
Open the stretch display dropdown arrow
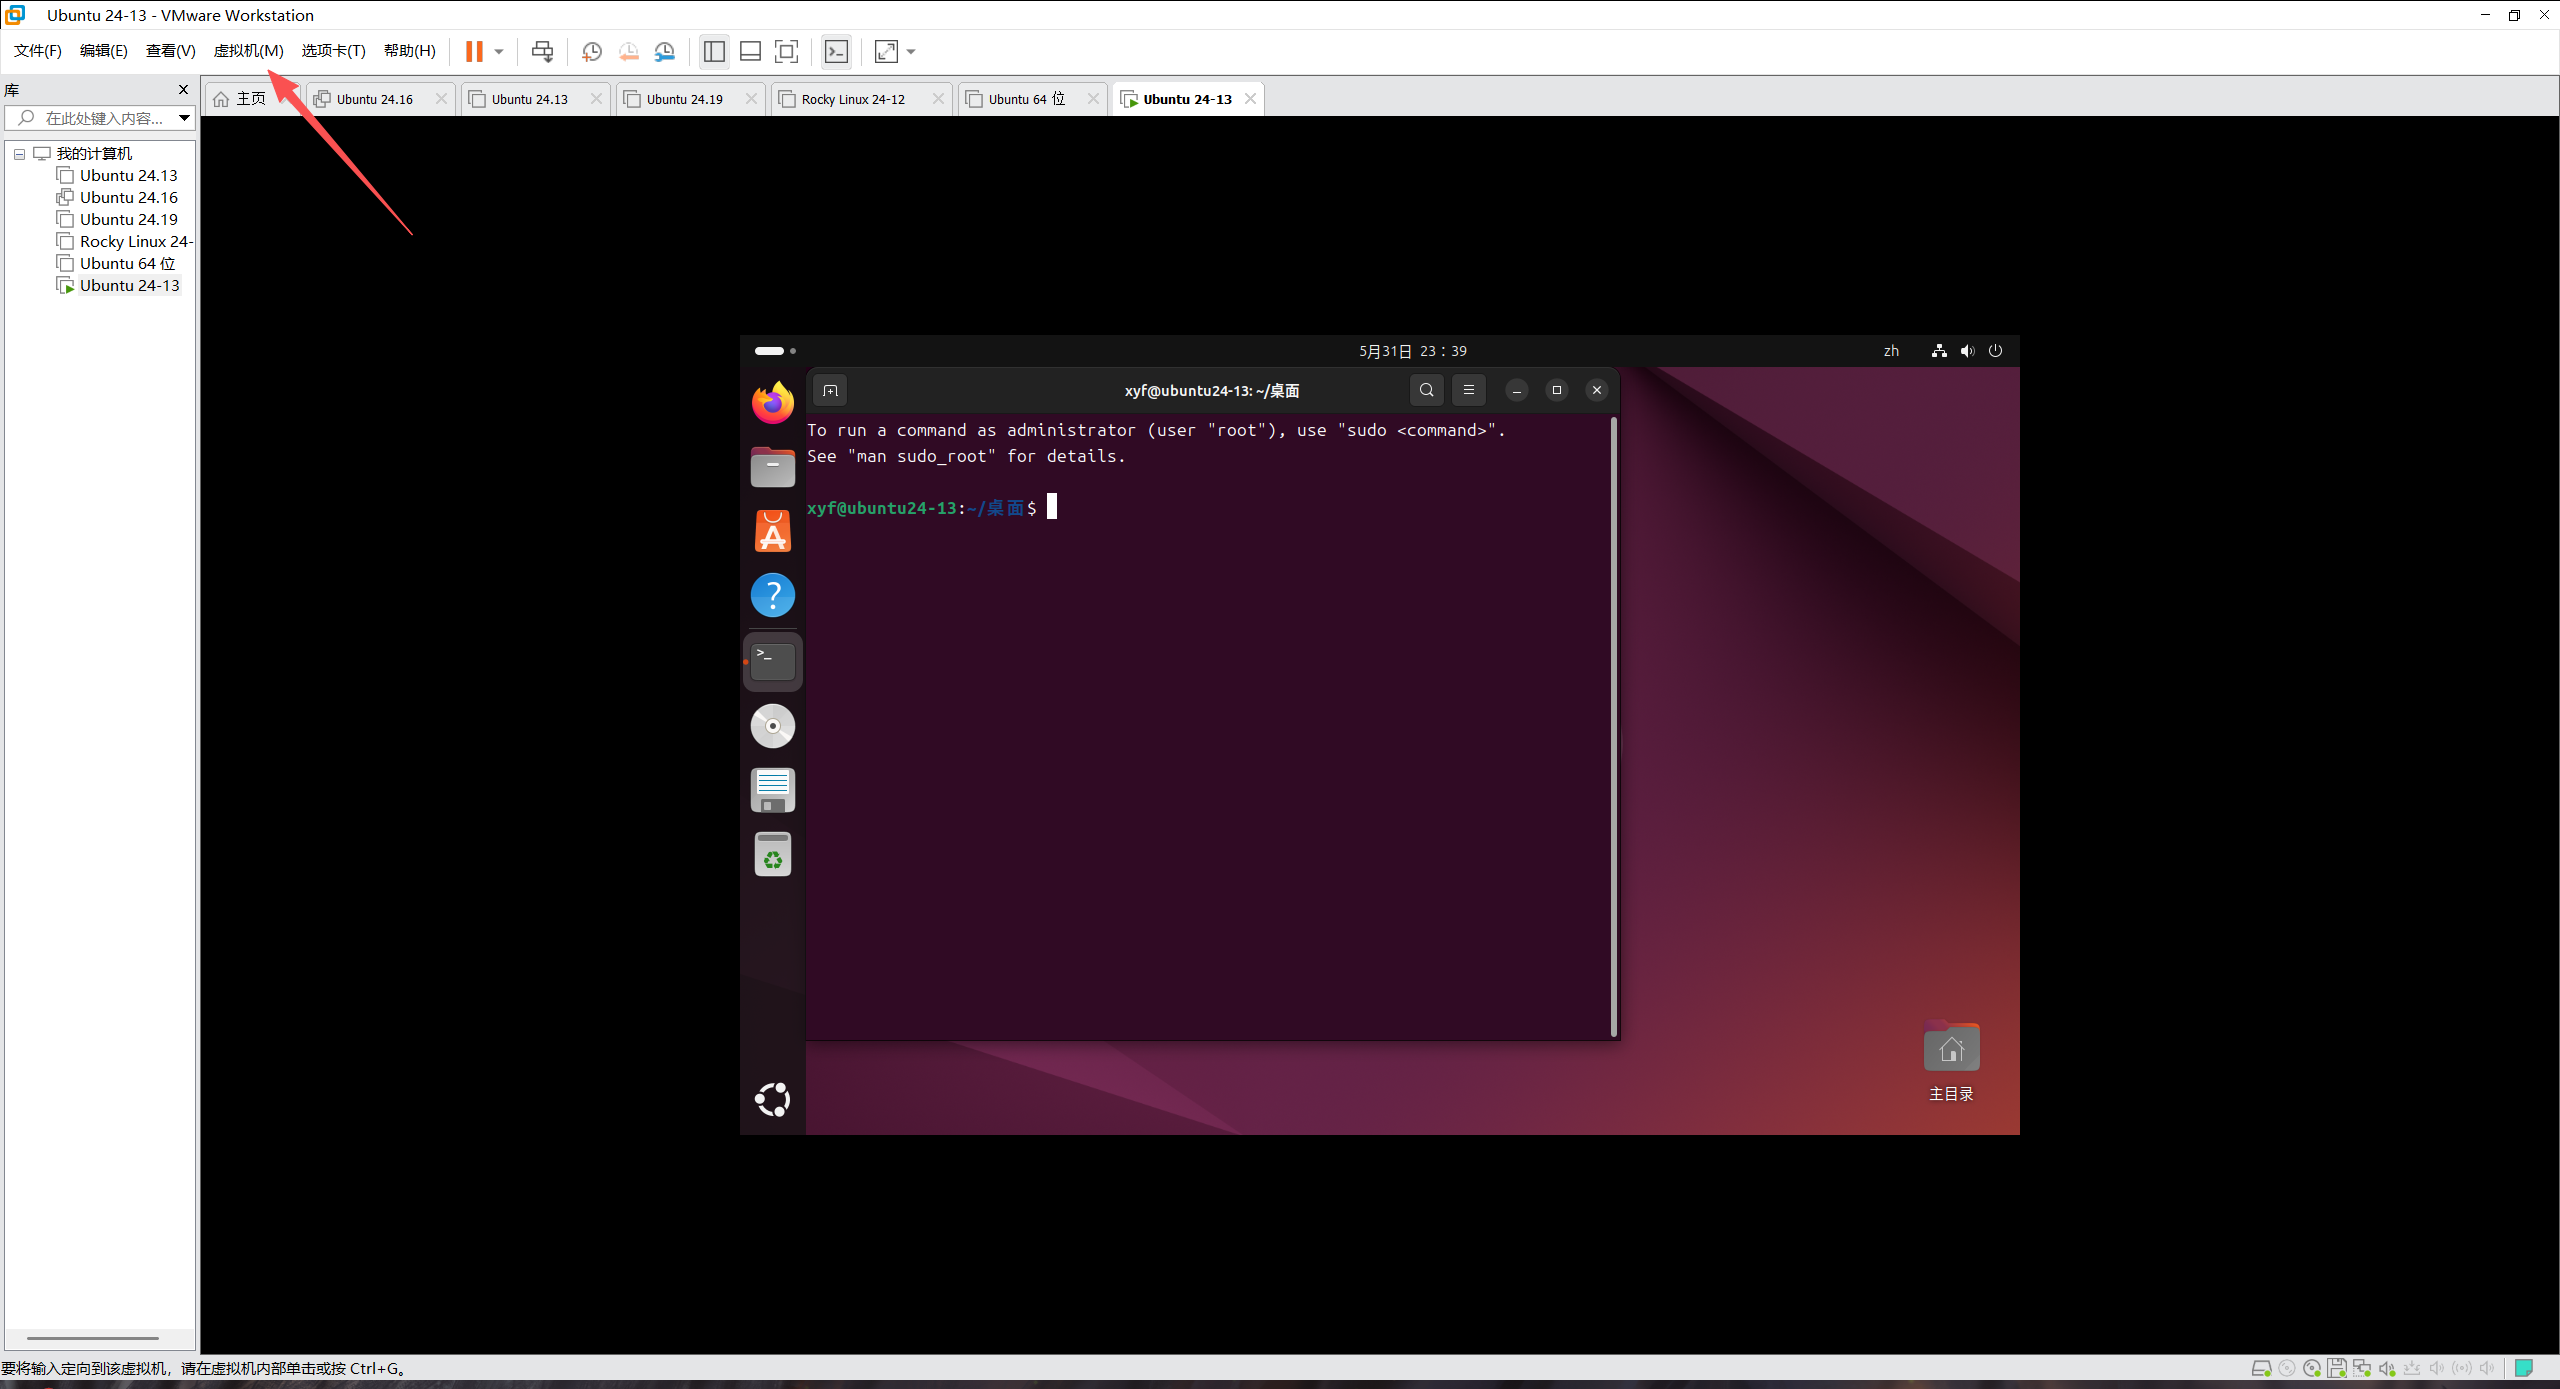(911, 51)
